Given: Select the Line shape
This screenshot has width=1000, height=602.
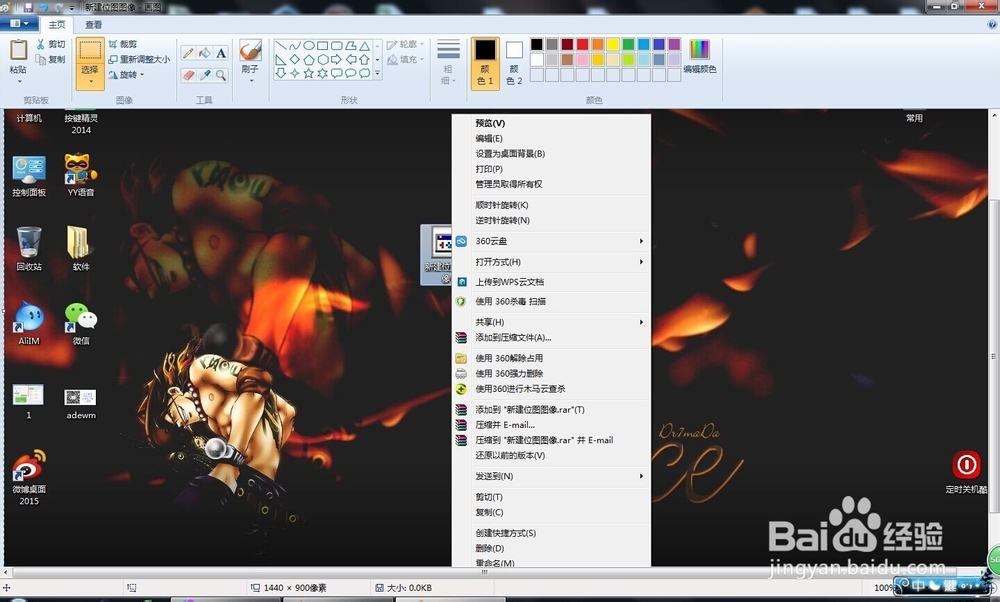Looking at the screenshot, I should pyautogui.click(x=281, y=46).
